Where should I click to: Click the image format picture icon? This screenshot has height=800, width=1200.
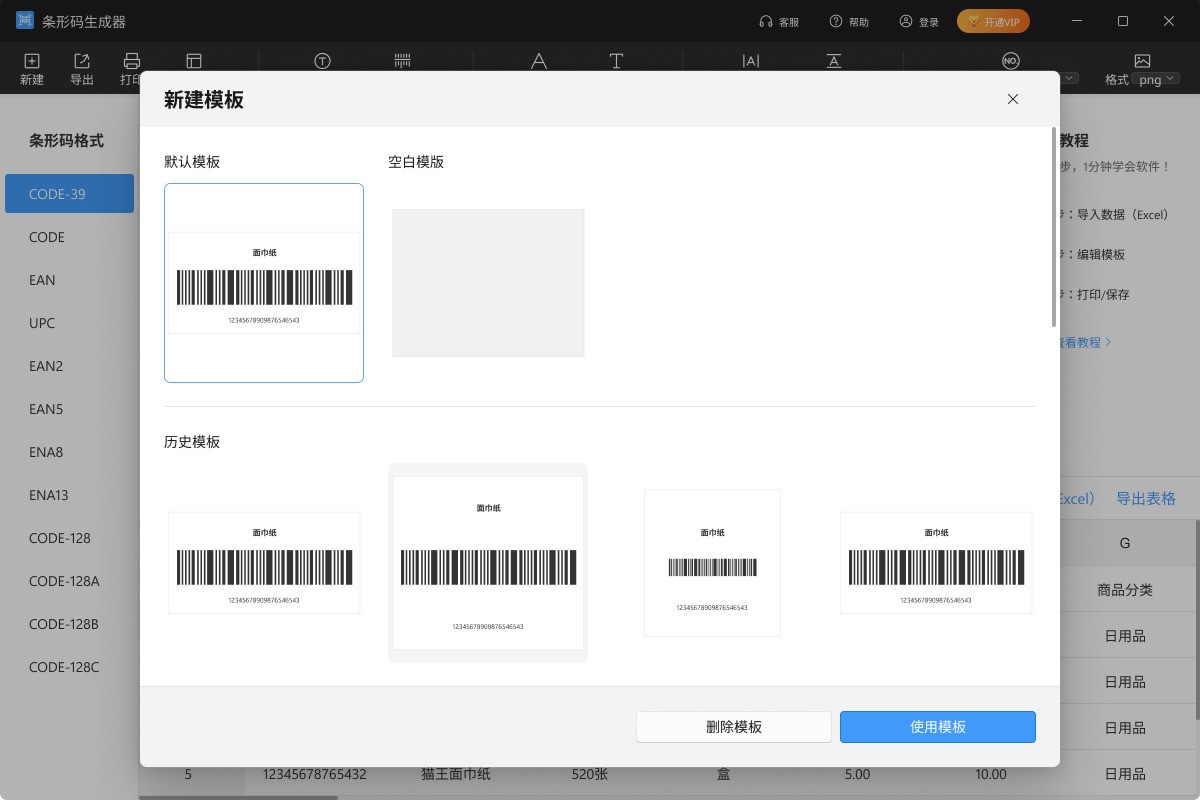pyautogui.click(x=1142, y=61)
